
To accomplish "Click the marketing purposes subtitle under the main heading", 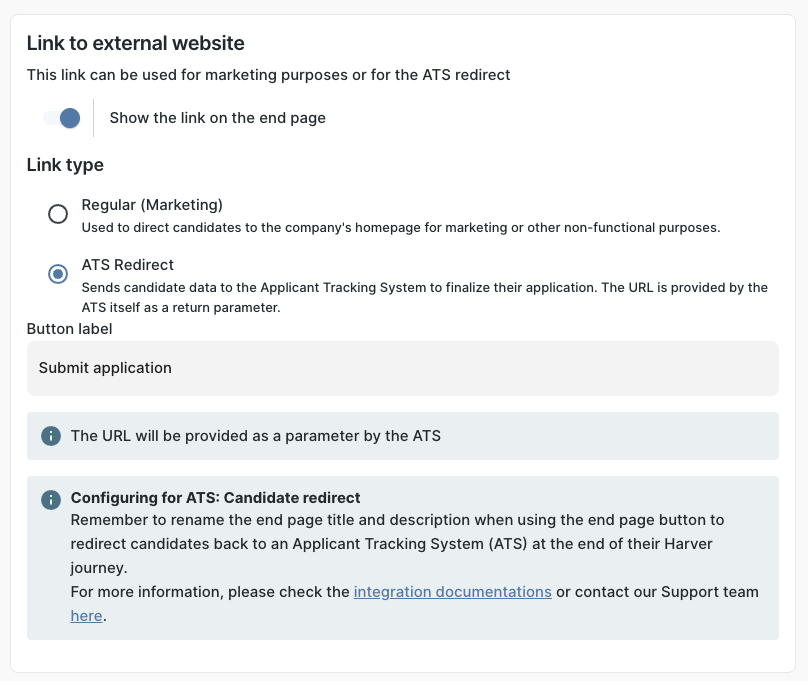I will tap(268, 75).
